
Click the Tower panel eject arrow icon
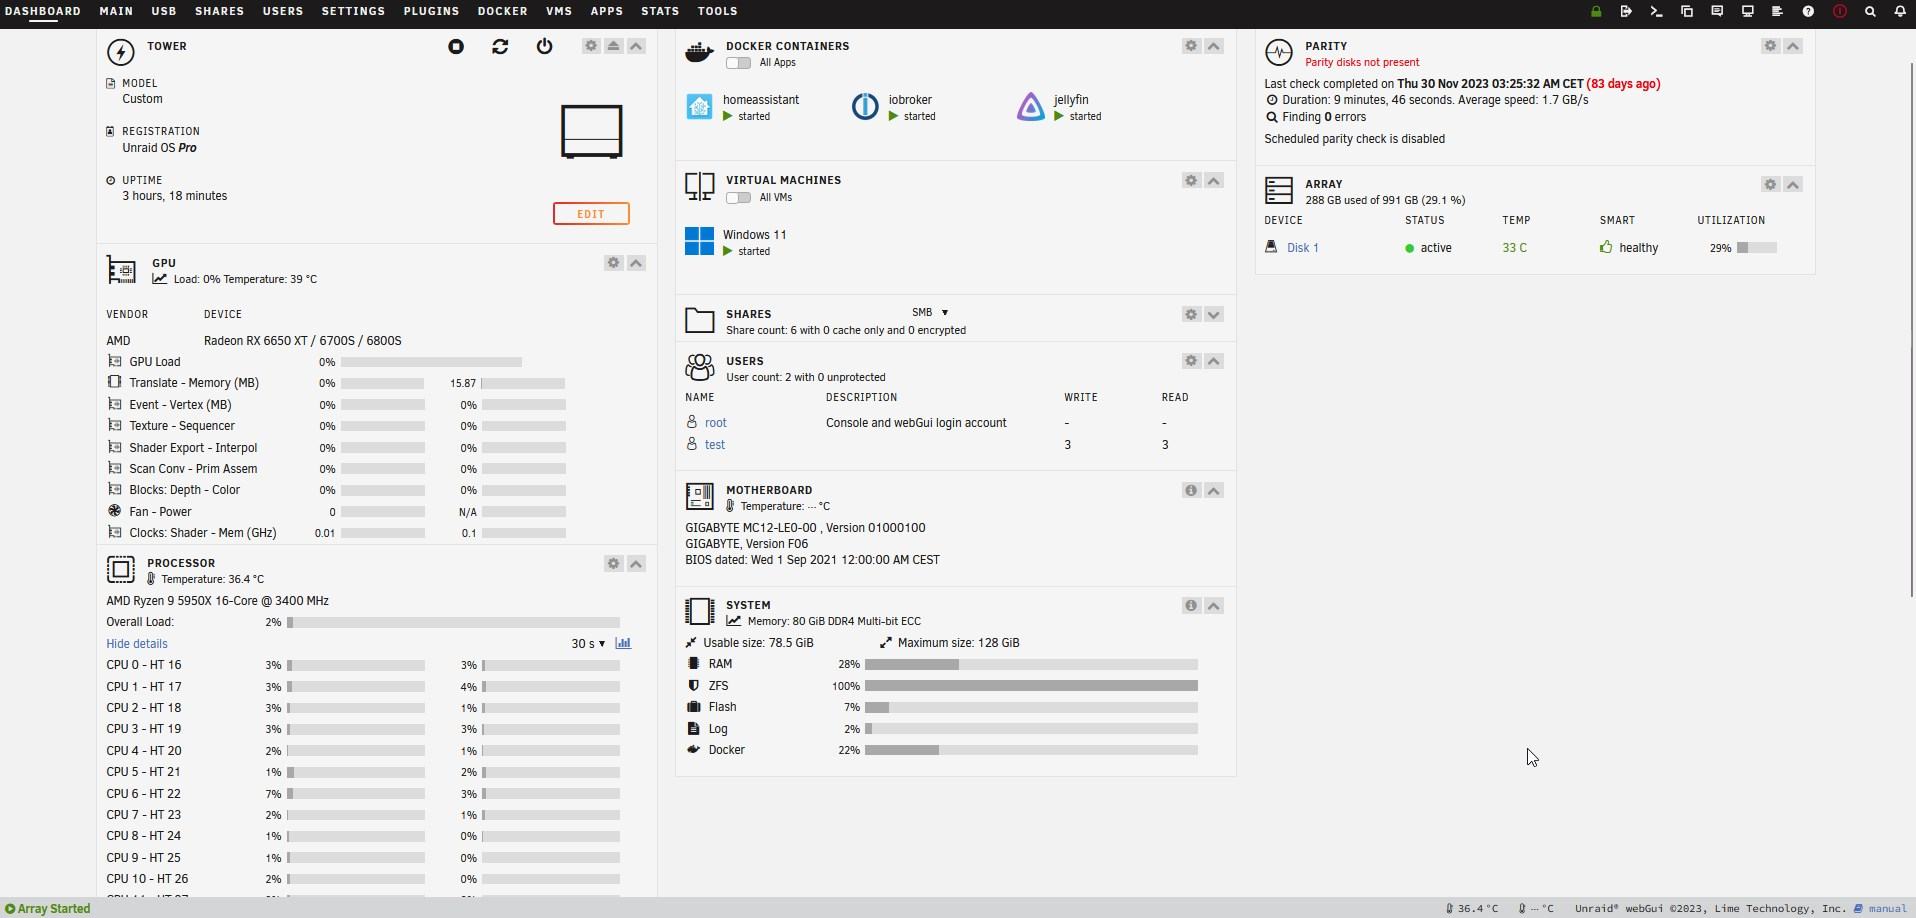(613, 46)
